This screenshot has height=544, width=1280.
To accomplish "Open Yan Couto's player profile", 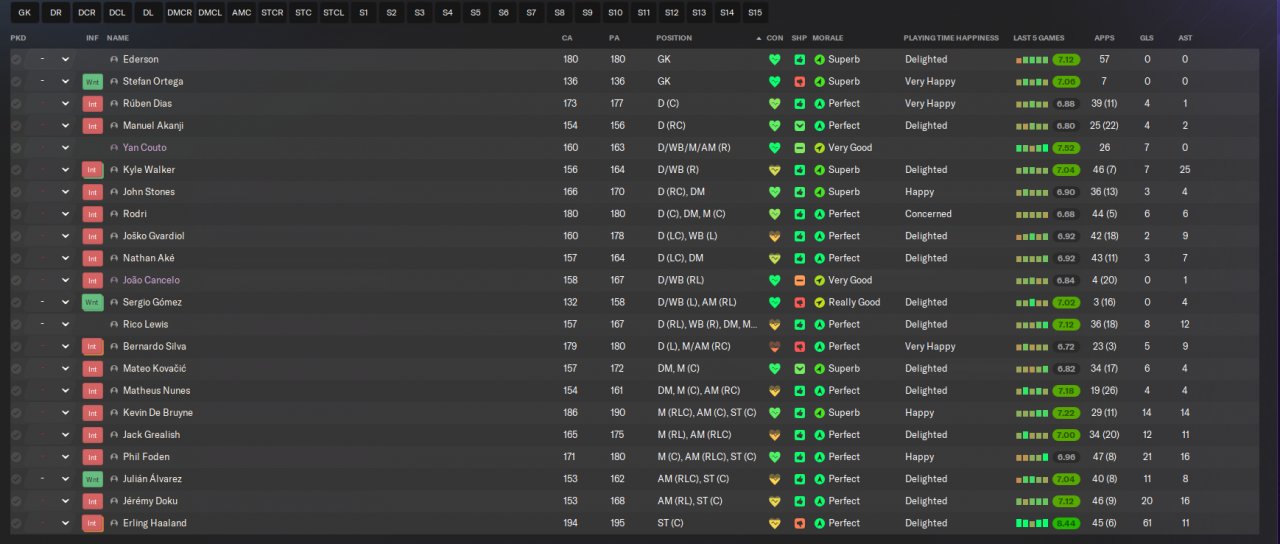I will point(147,147).
